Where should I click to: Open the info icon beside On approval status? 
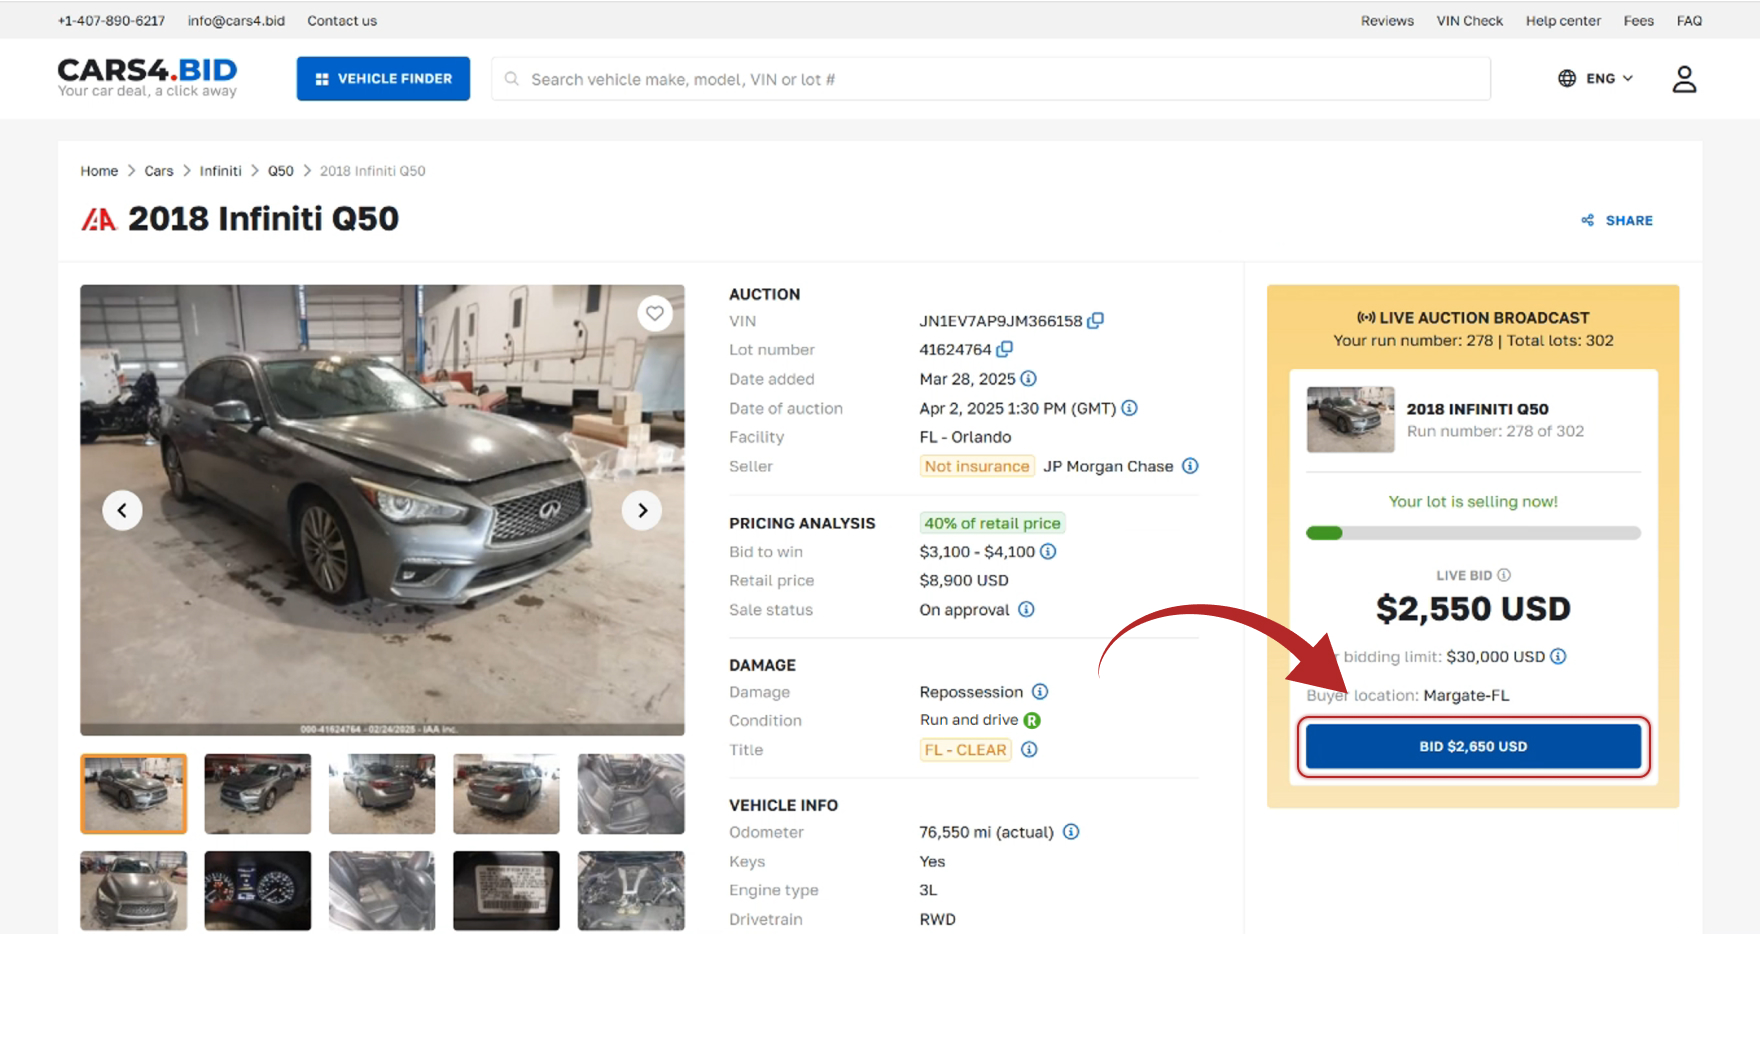pos(1026,610)
